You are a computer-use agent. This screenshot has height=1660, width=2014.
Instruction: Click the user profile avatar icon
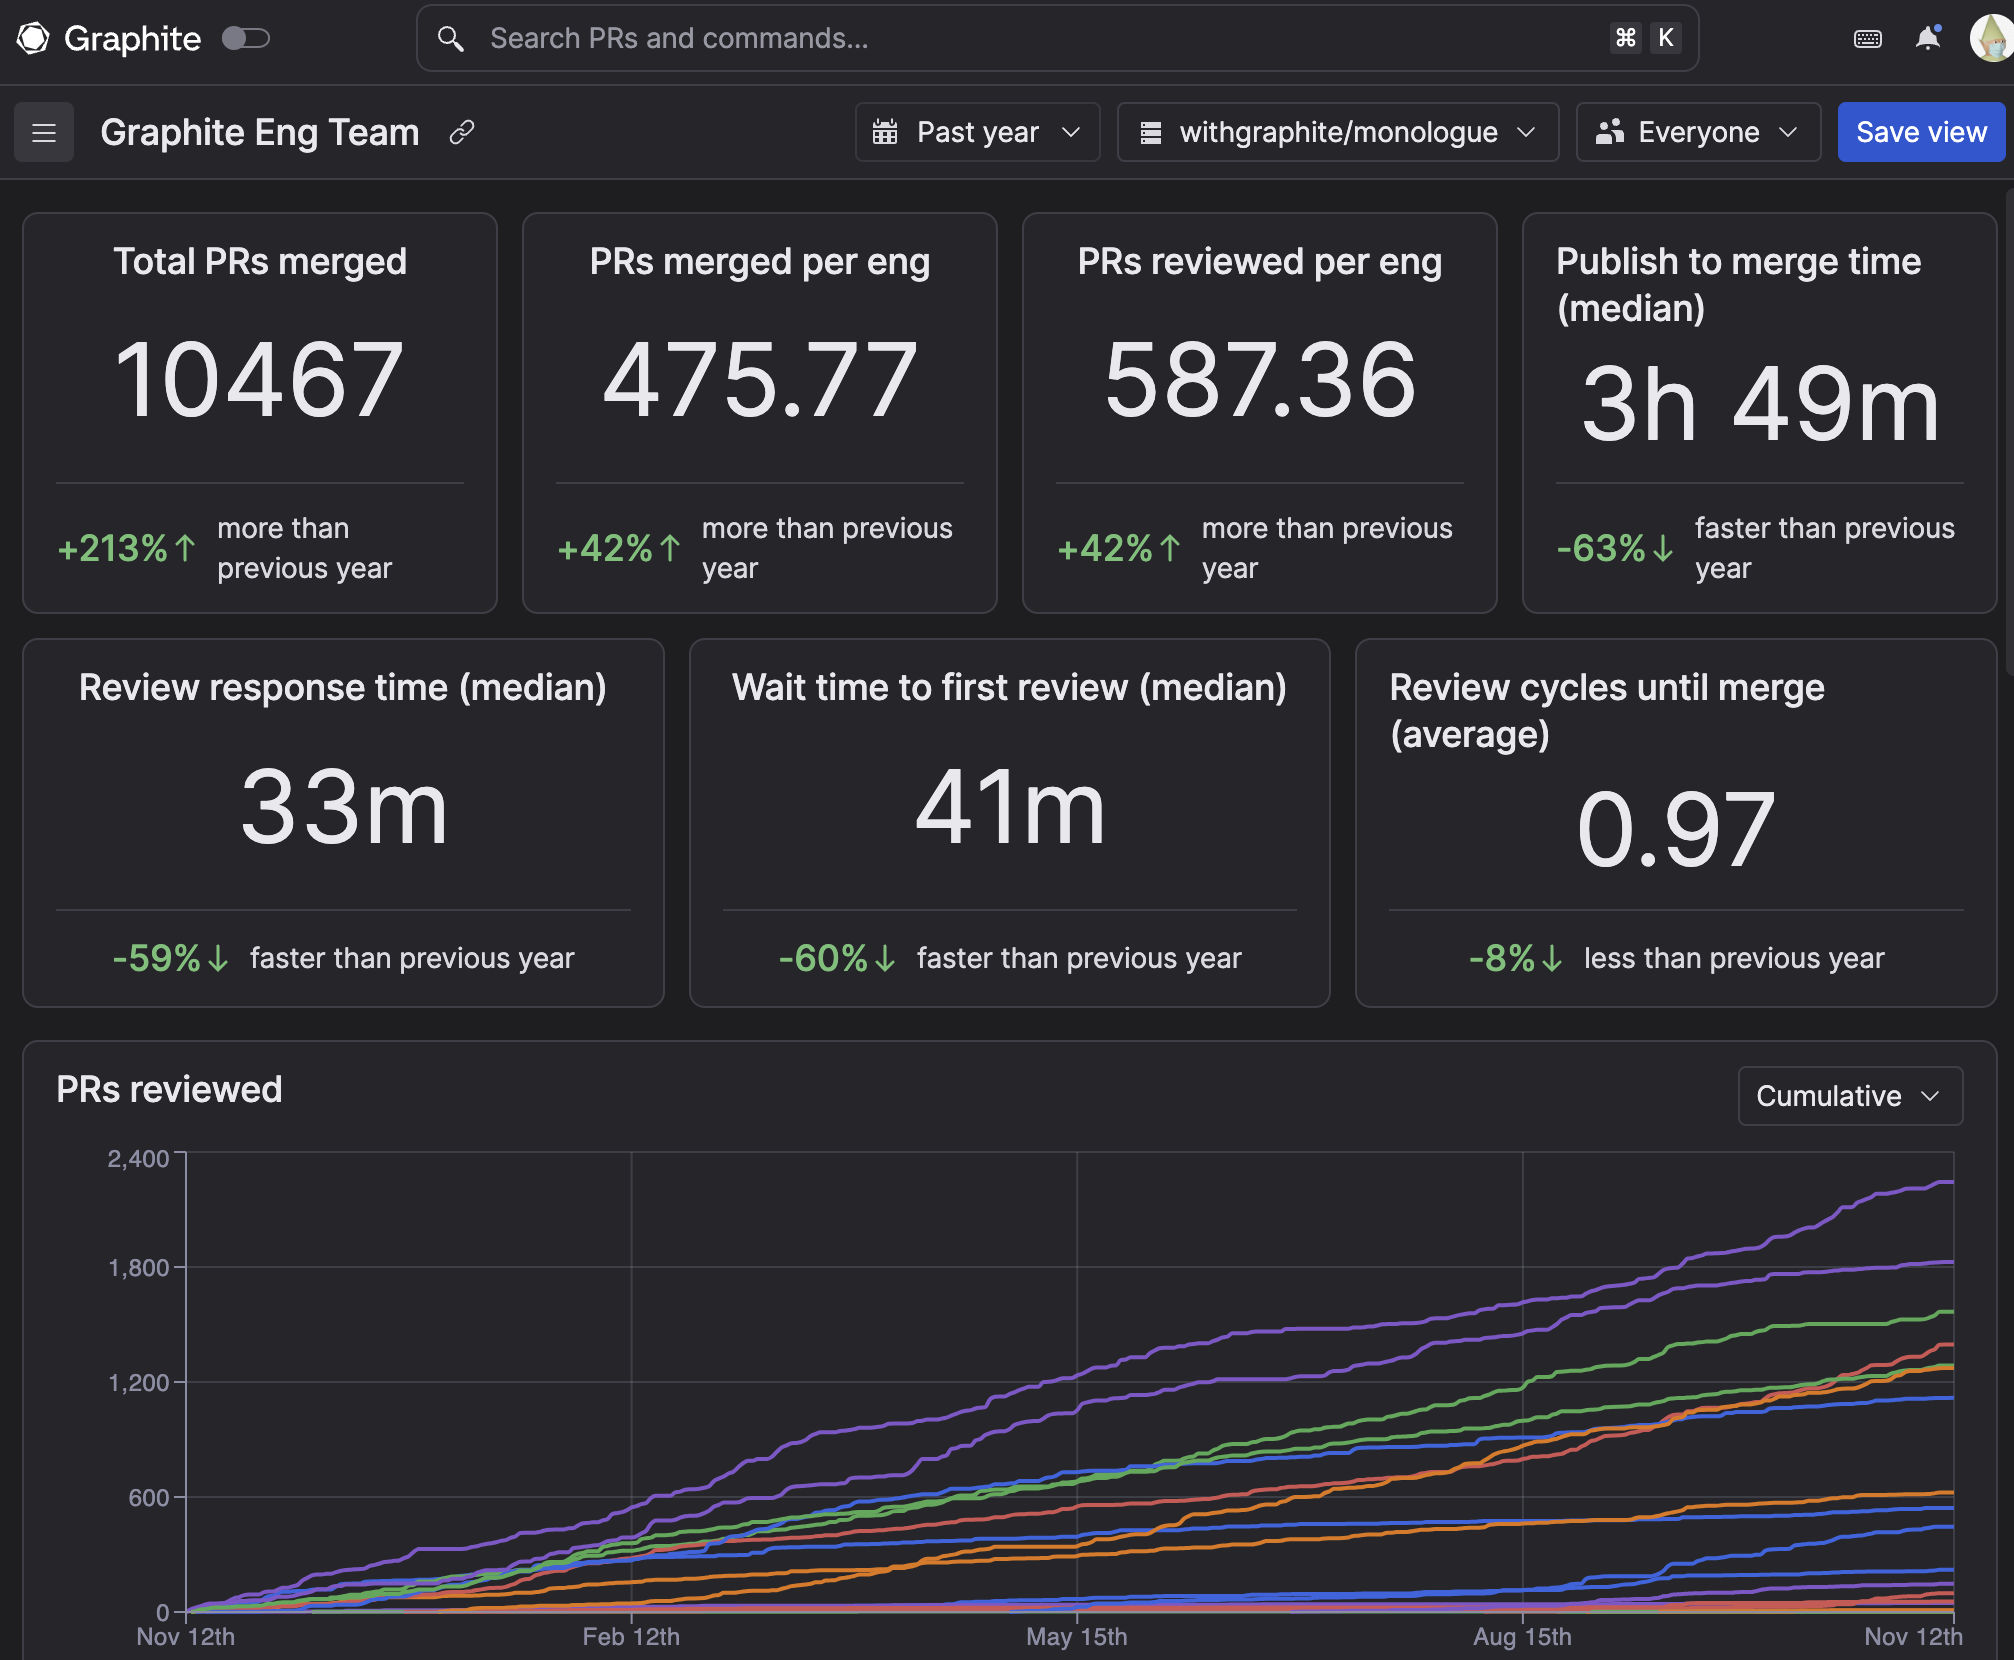1989,37
